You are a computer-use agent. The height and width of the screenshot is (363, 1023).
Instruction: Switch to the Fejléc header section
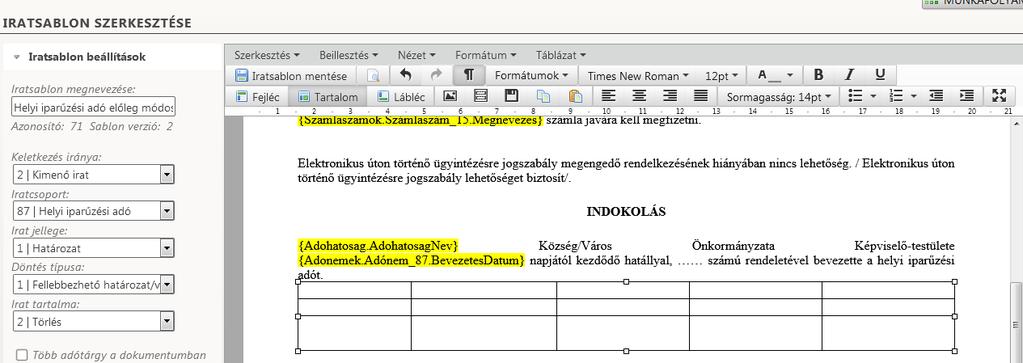(x=258, y=97)
